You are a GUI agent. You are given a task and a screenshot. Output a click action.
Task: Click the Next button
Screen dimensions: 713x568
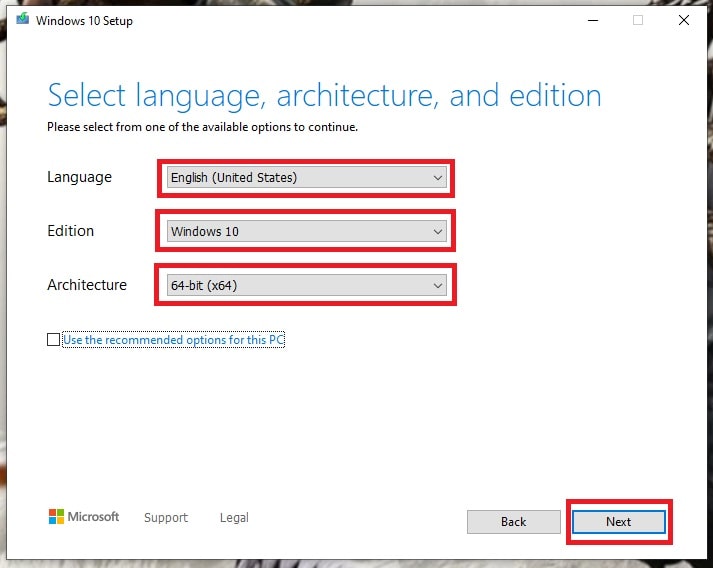[618, 522]
